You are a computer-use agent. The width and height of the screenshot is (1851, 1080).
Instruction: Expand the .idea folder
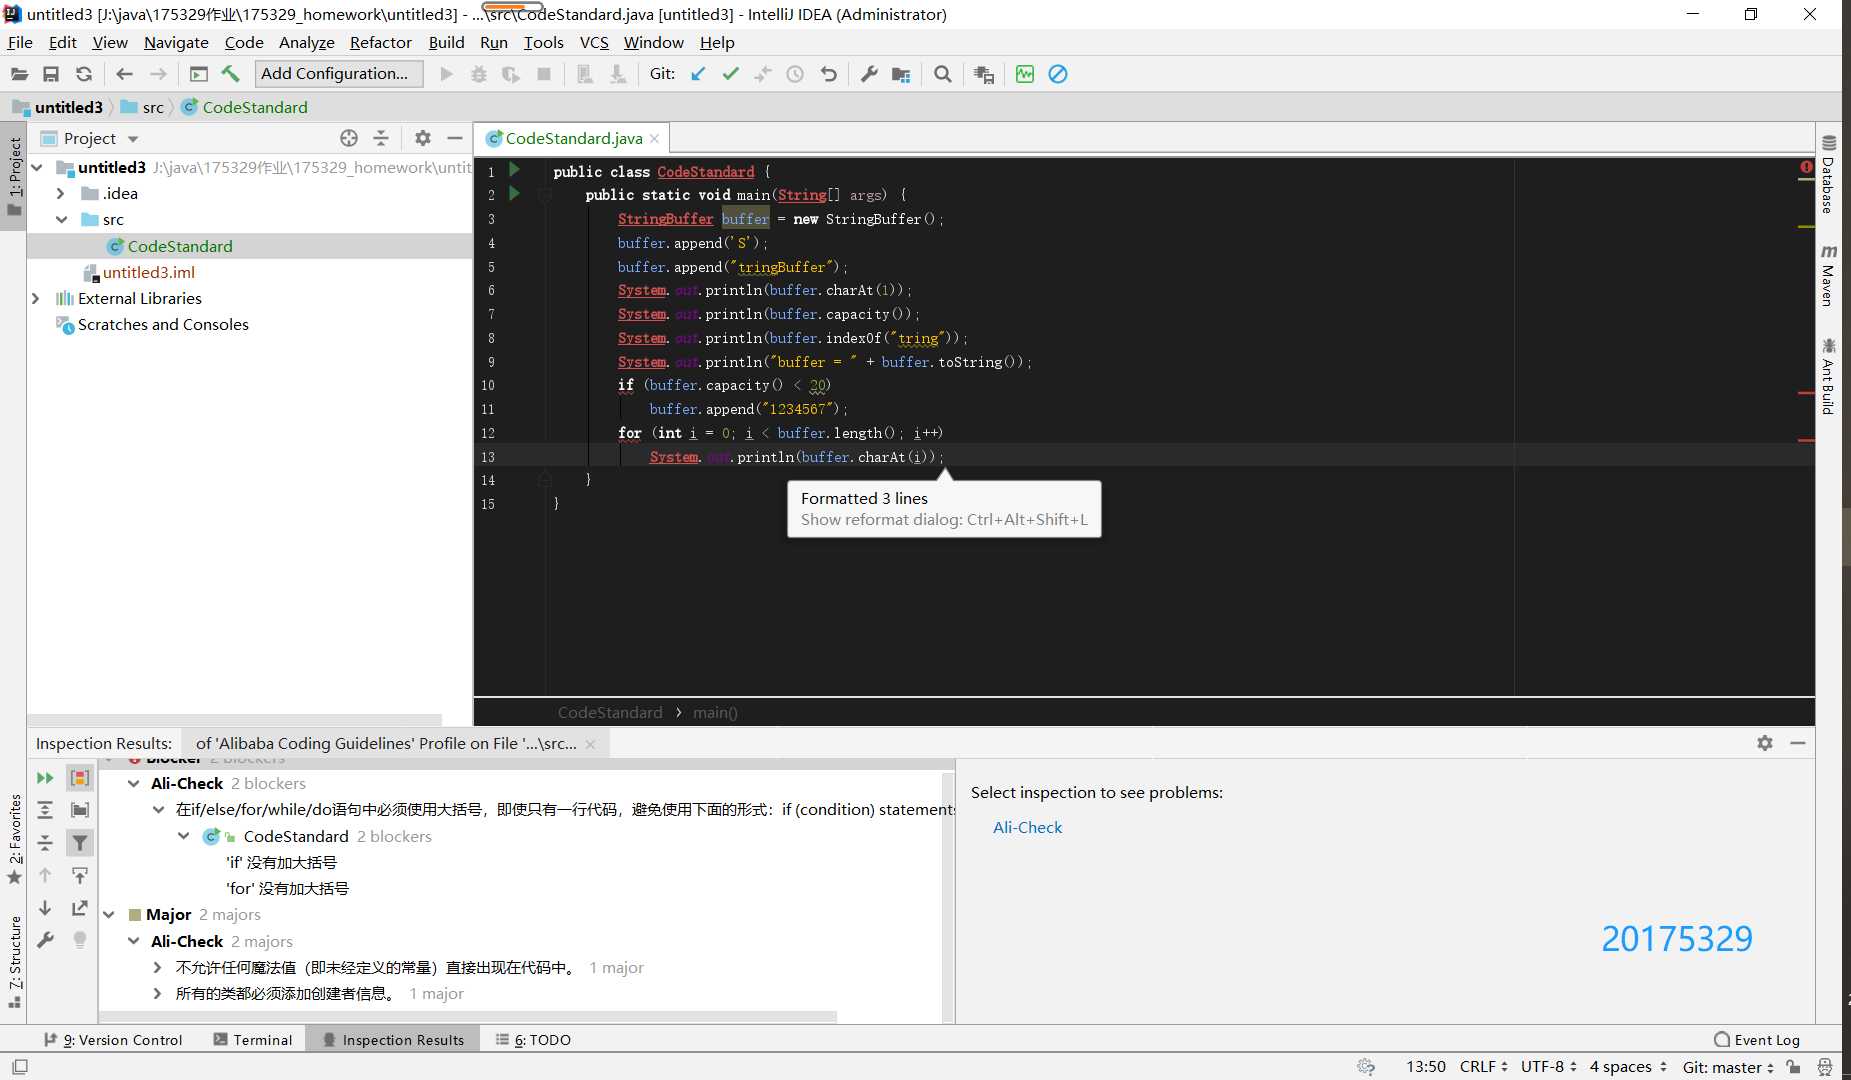point(61,193)
